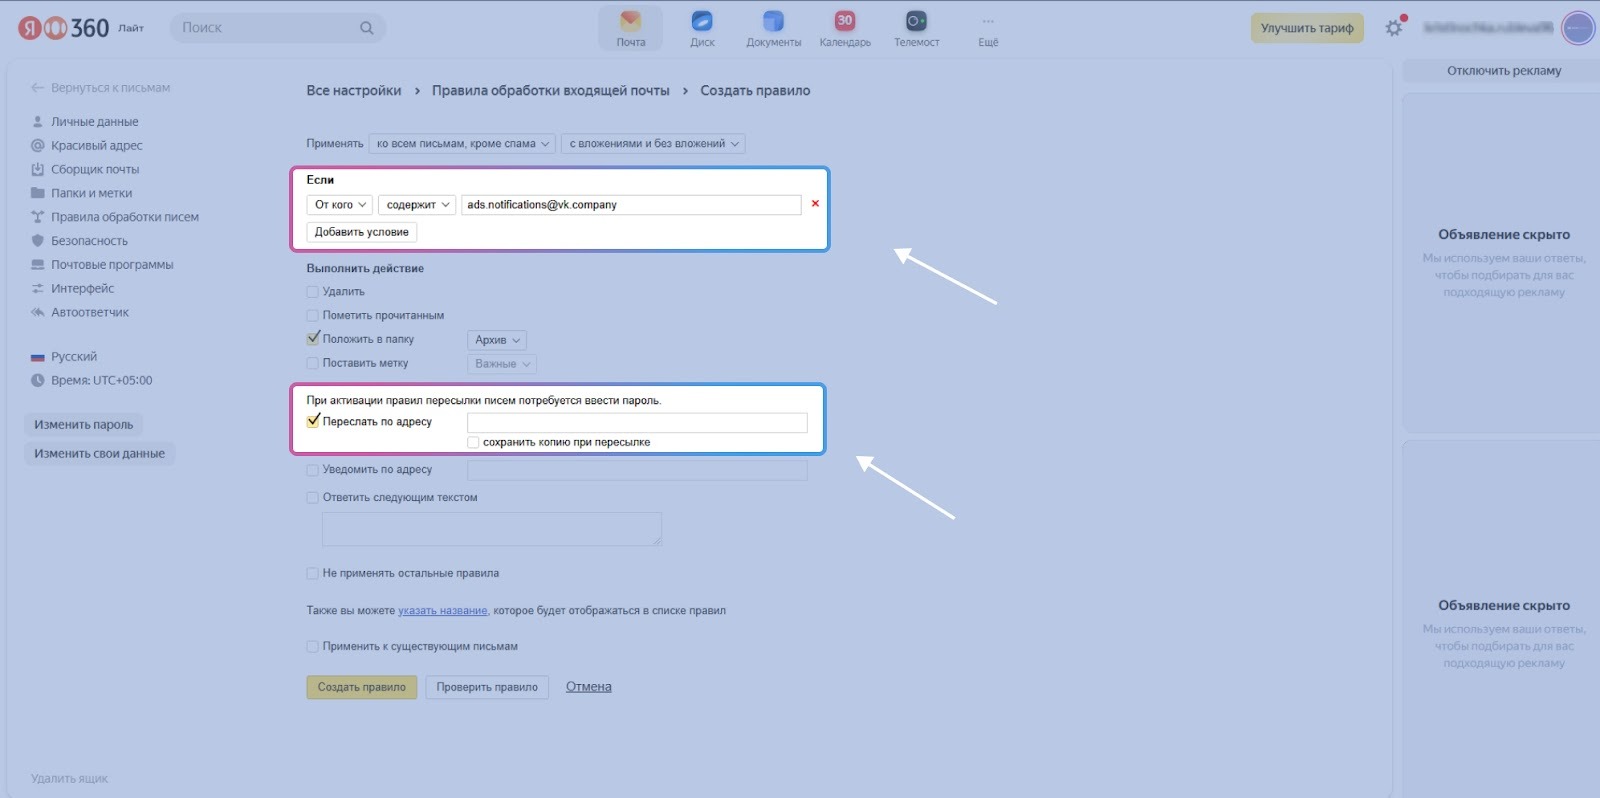Open the Документы icon

[773, 22]
